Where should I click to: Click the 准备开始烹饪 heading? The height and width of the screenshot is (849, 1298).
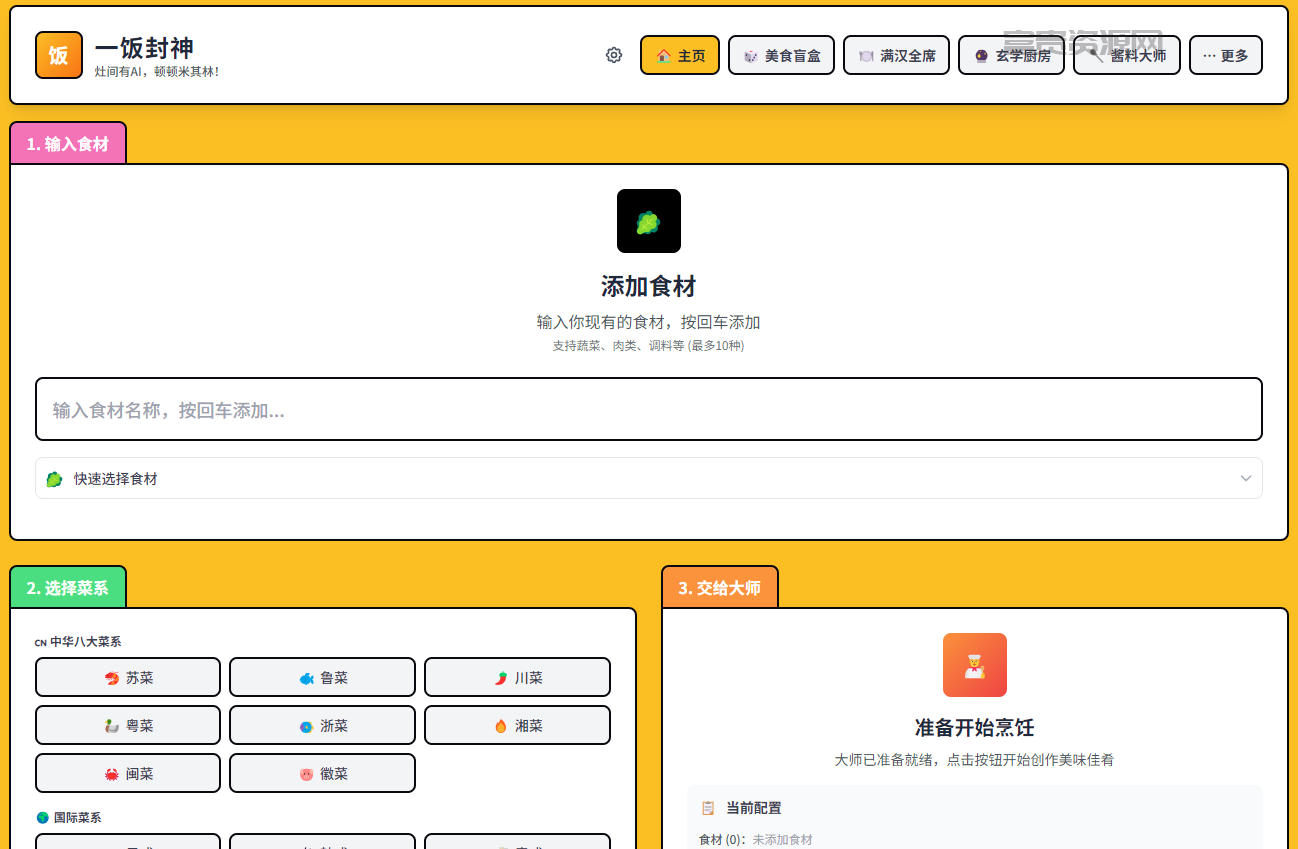tap(975, 727)
